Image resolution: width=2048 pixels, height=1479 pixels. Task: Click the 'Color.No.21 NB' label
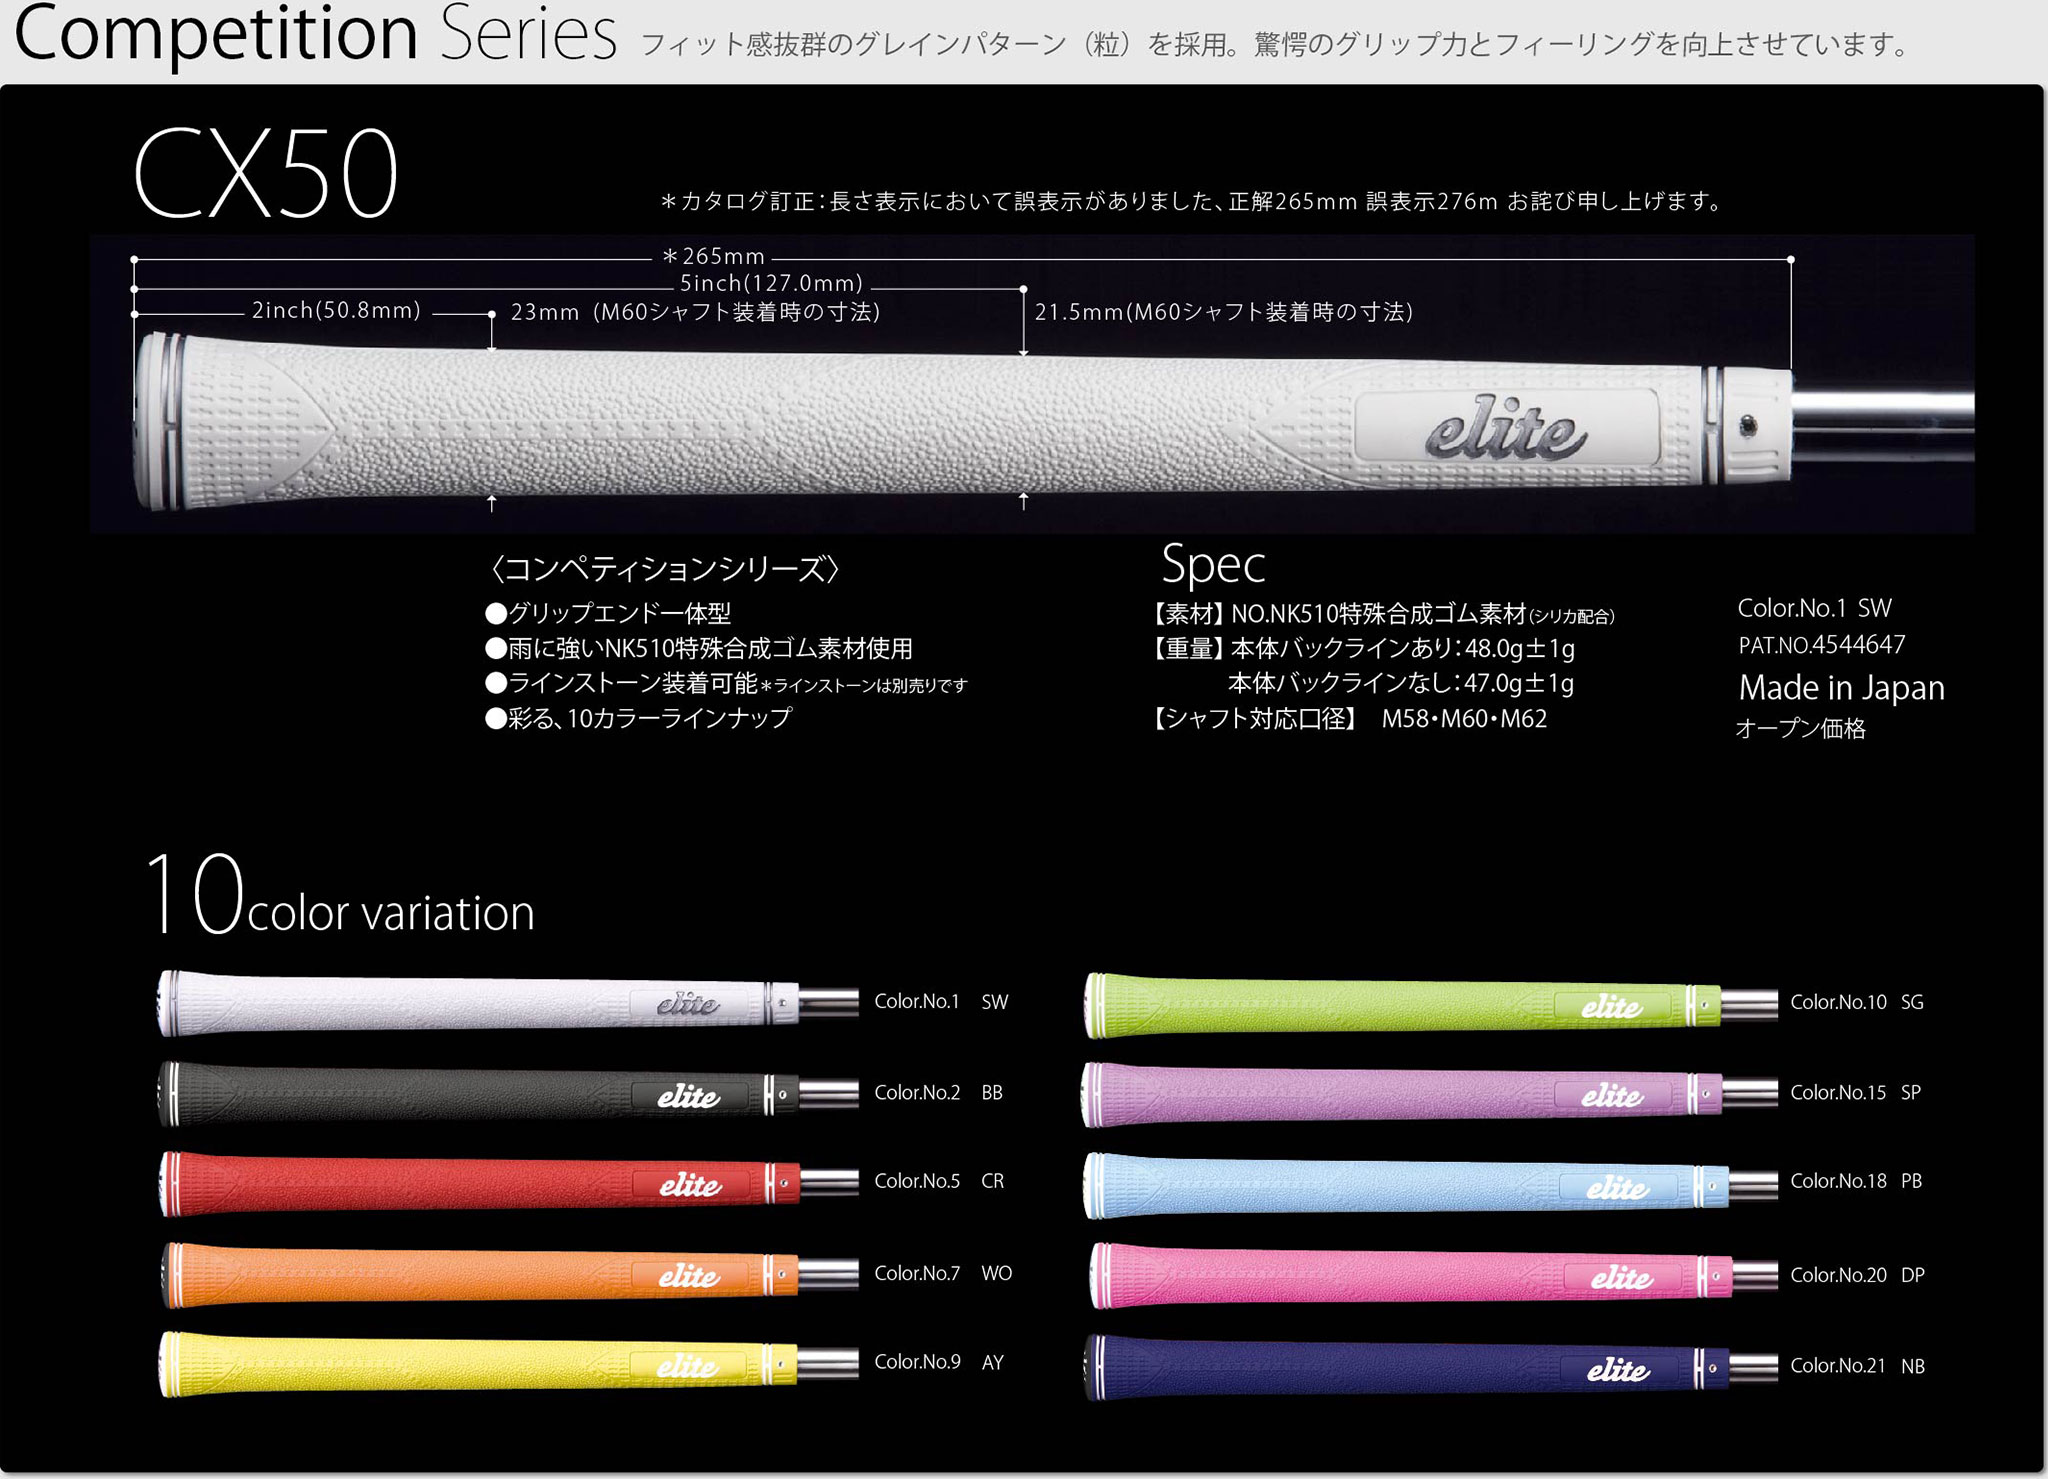pyautogui.click(x=1857, y=1366)
